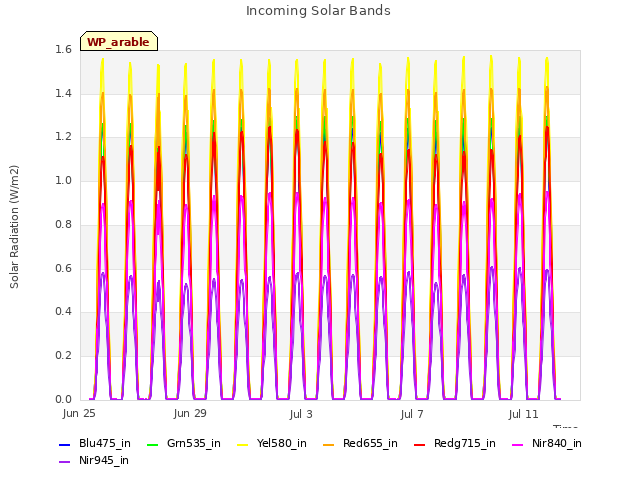Click the Jul 11 x-axis tick label
Image resolution: width=640 pixels, height=480 pixels.
point(523,414)
